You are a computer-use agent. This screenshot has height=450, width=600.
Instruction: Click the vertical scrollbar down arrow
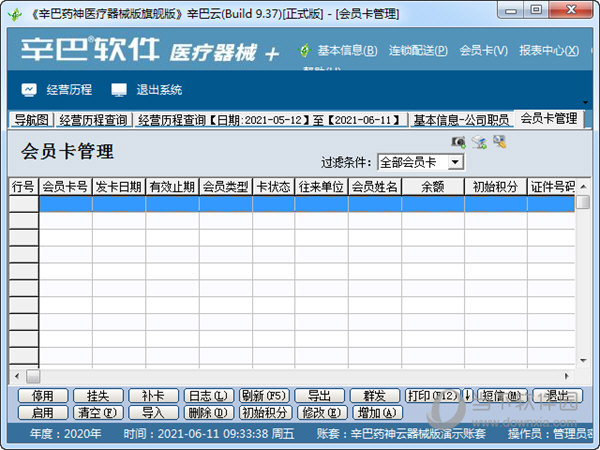coord(583,360)
